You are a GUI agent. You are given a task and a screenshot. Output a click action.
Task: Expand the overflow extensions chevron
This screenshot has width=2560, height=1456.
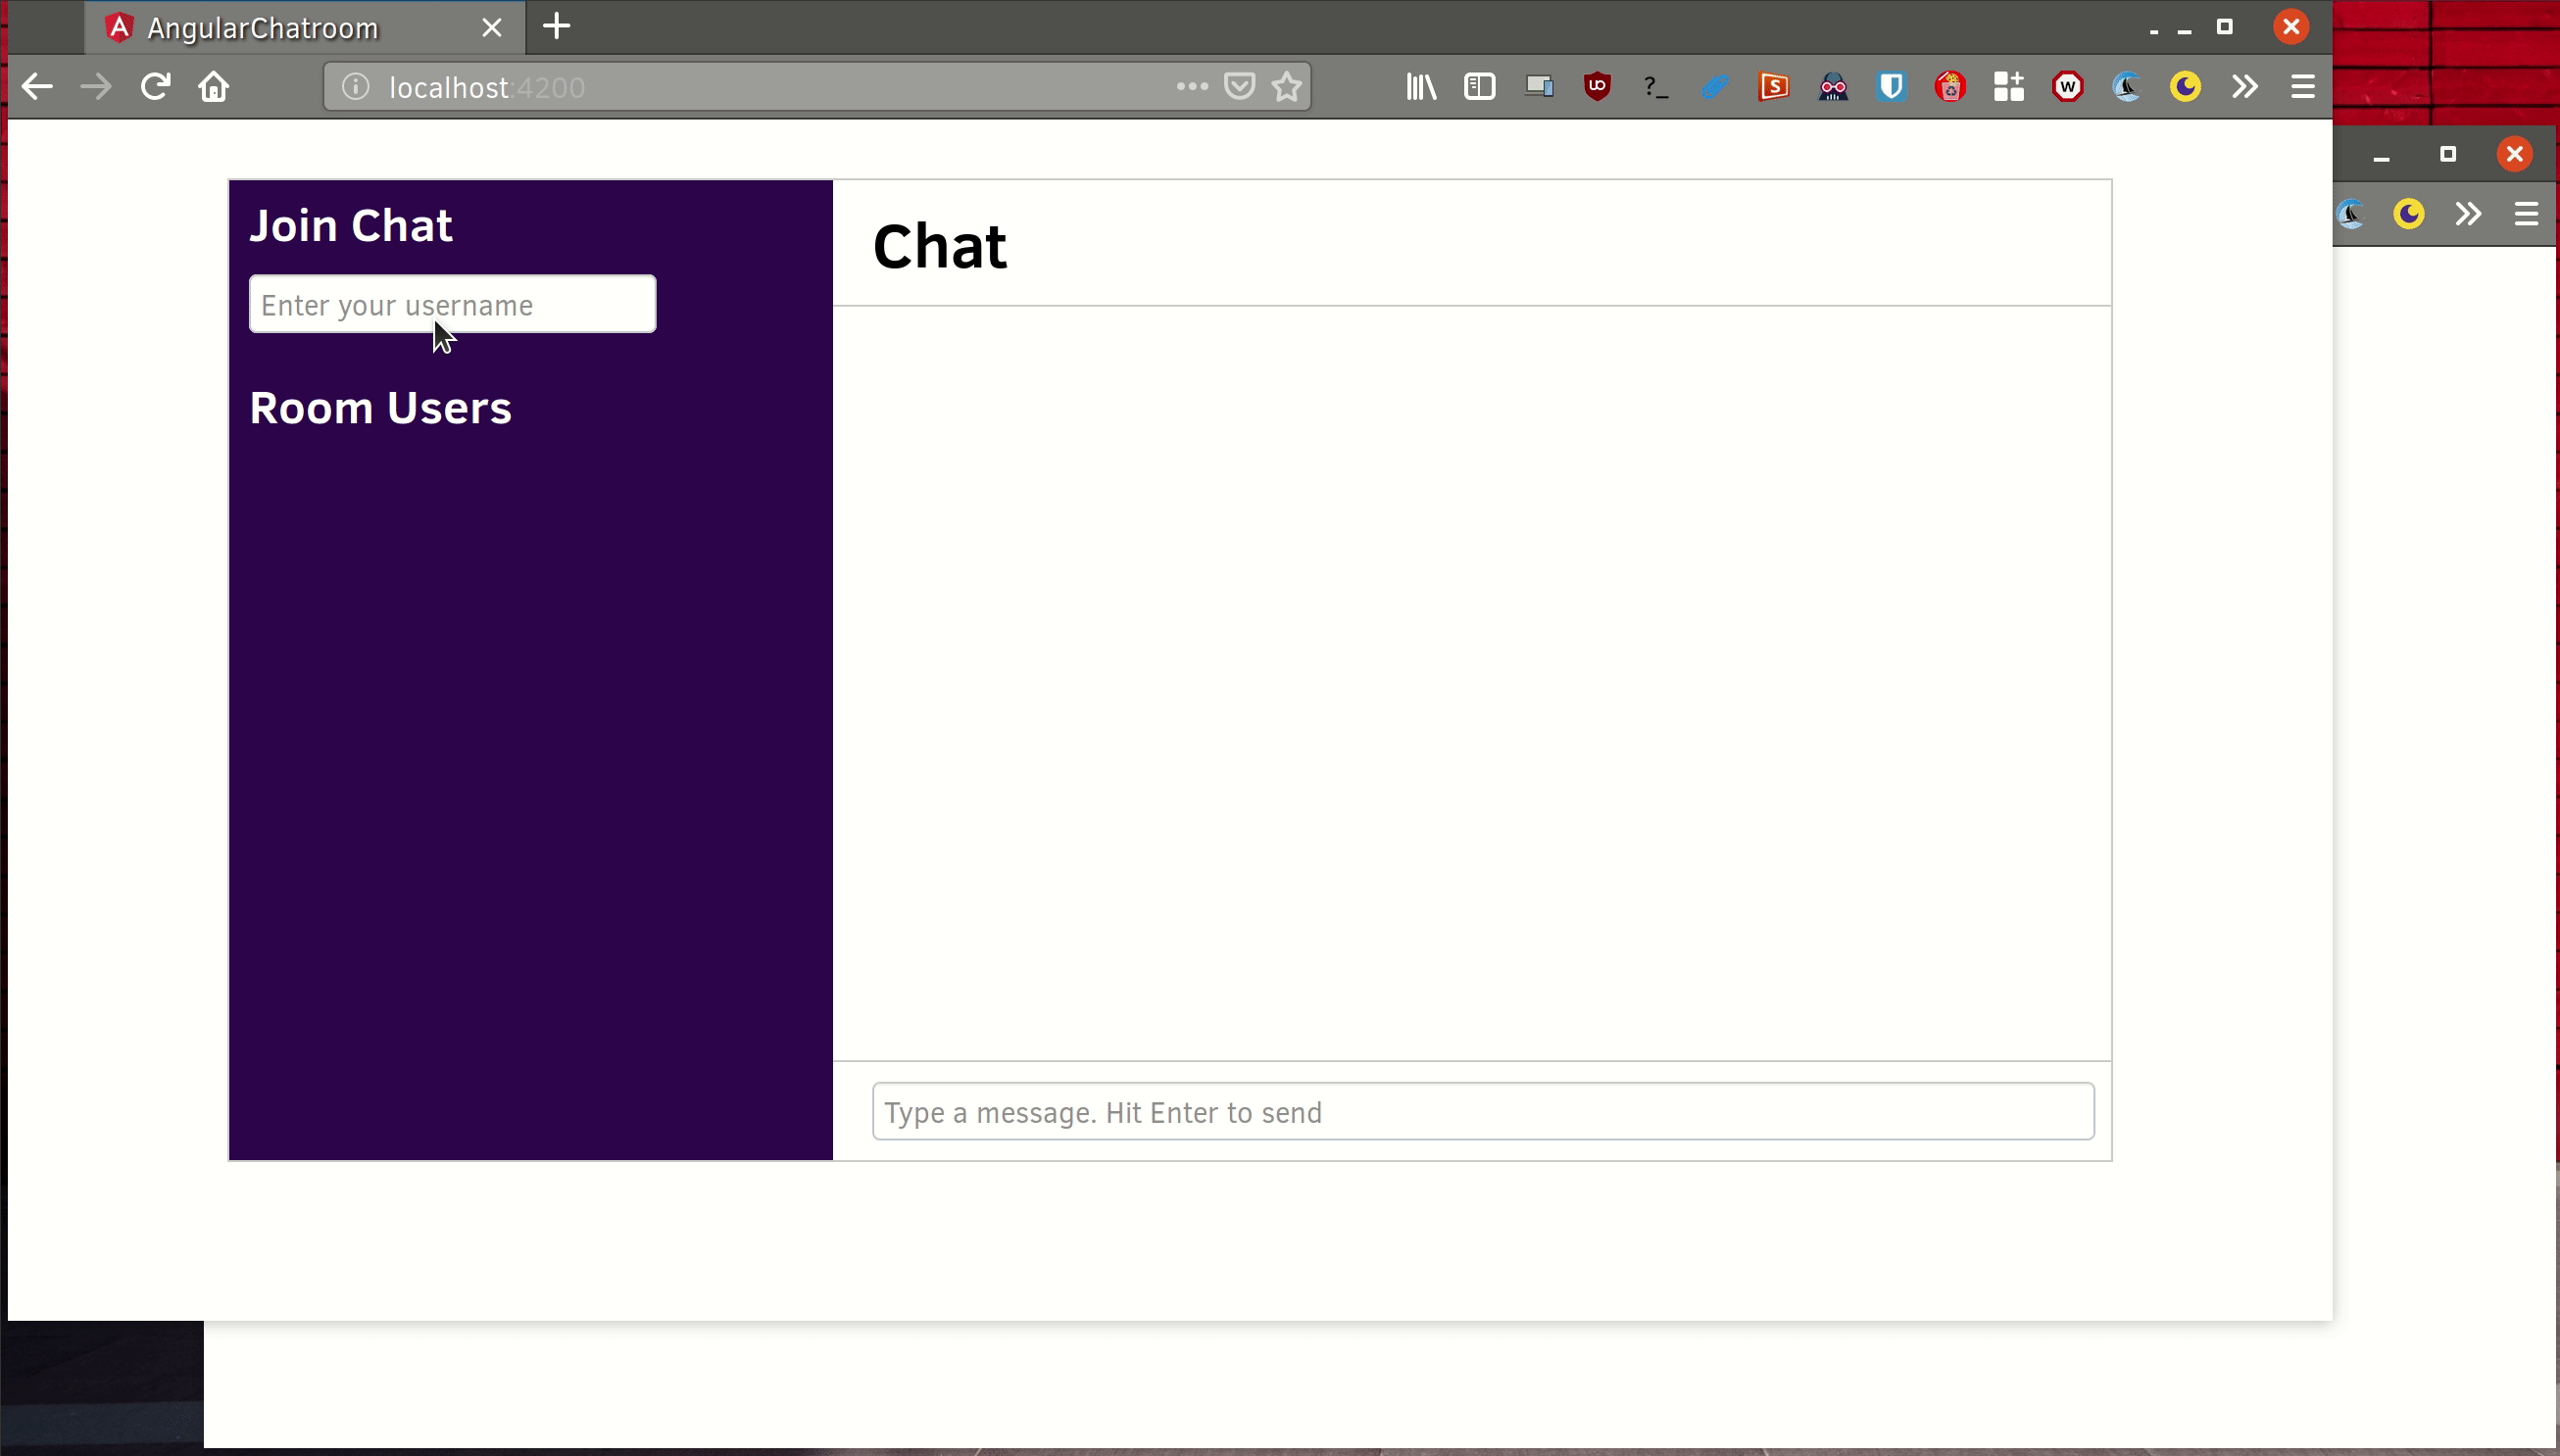pos(2244,87)
